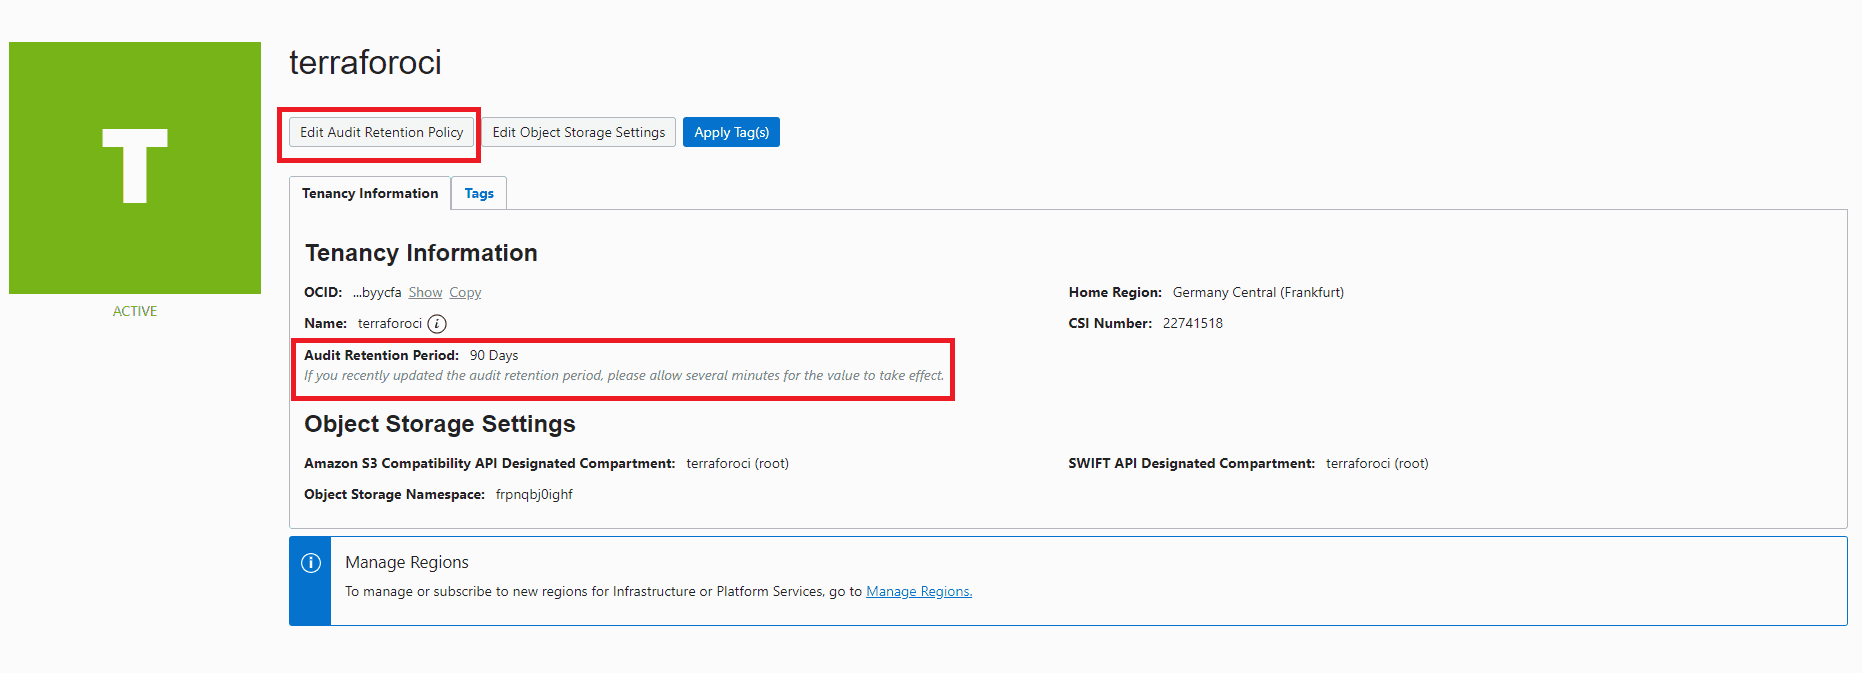The width and height of the screenshot is (1862, 673).
Task: Click the blue info icon in Manage Regions banner
Action: [311, 563]
